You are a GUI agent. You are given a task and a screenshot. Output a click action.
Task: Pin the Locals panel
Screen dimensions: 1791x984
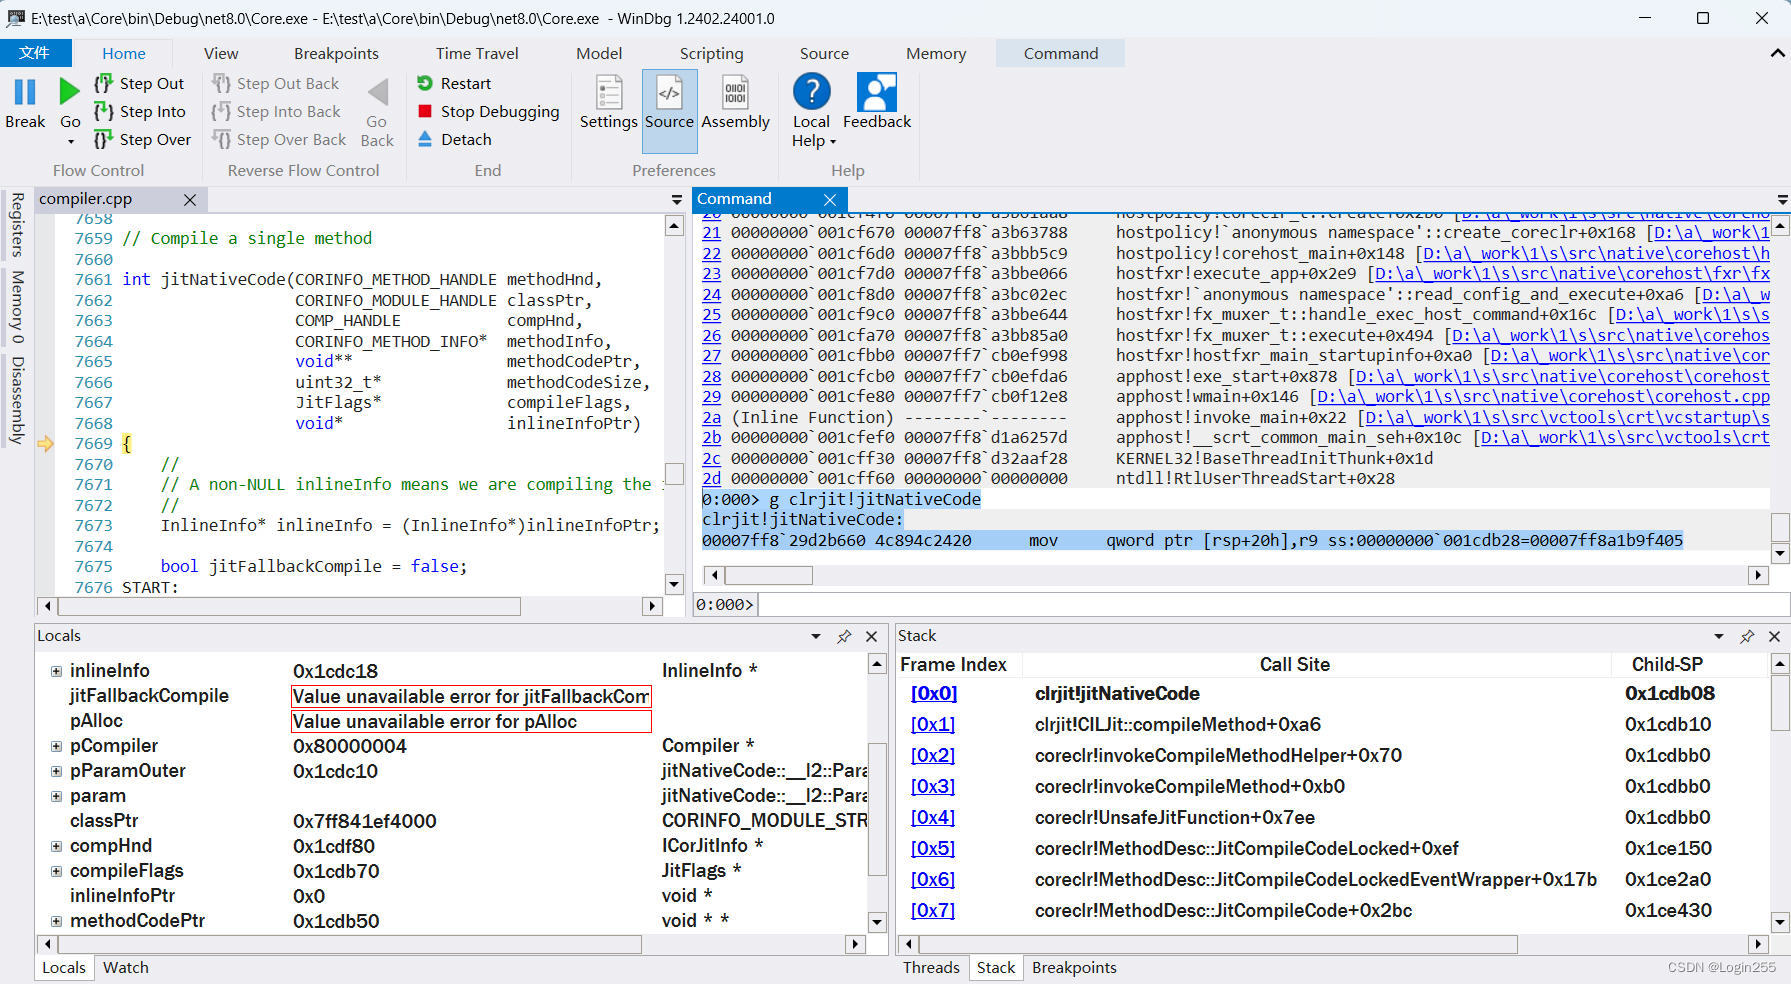tap(844, 636)
